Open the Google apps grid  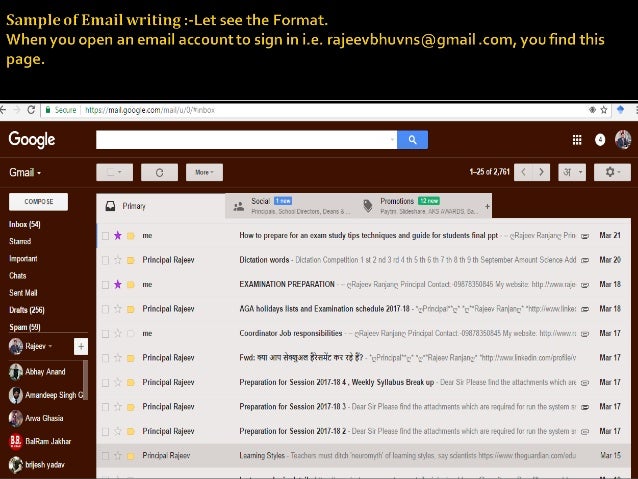point(577,140)
